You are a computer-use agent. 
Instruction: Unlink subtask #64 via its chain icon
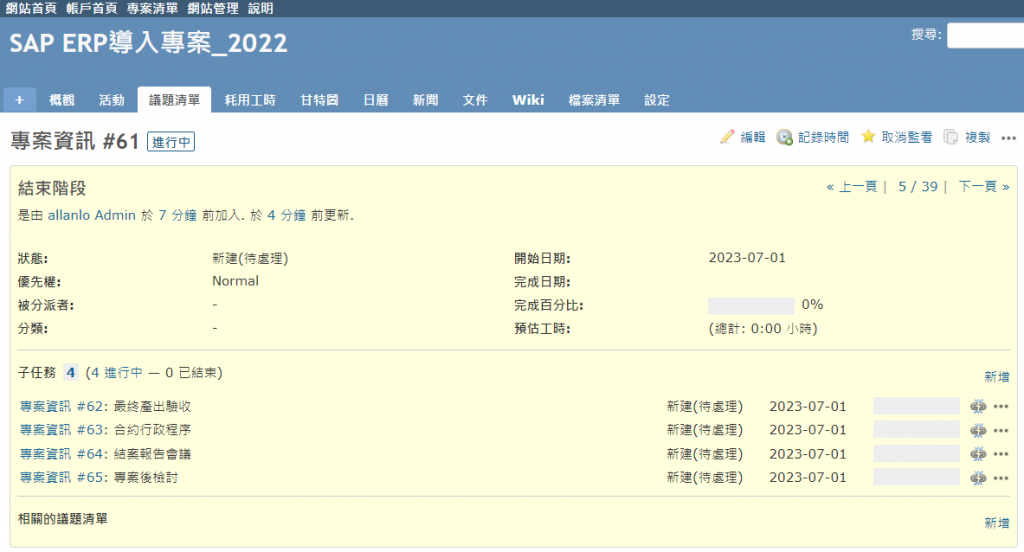[978, 453]
